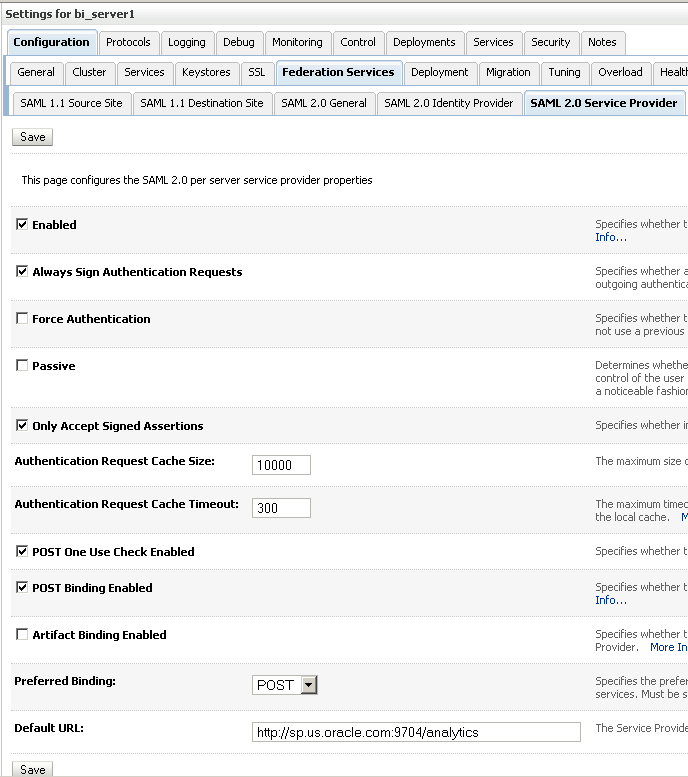Open the Migration sub-tab
Screen dimensions: 688x777
[508, 72]
